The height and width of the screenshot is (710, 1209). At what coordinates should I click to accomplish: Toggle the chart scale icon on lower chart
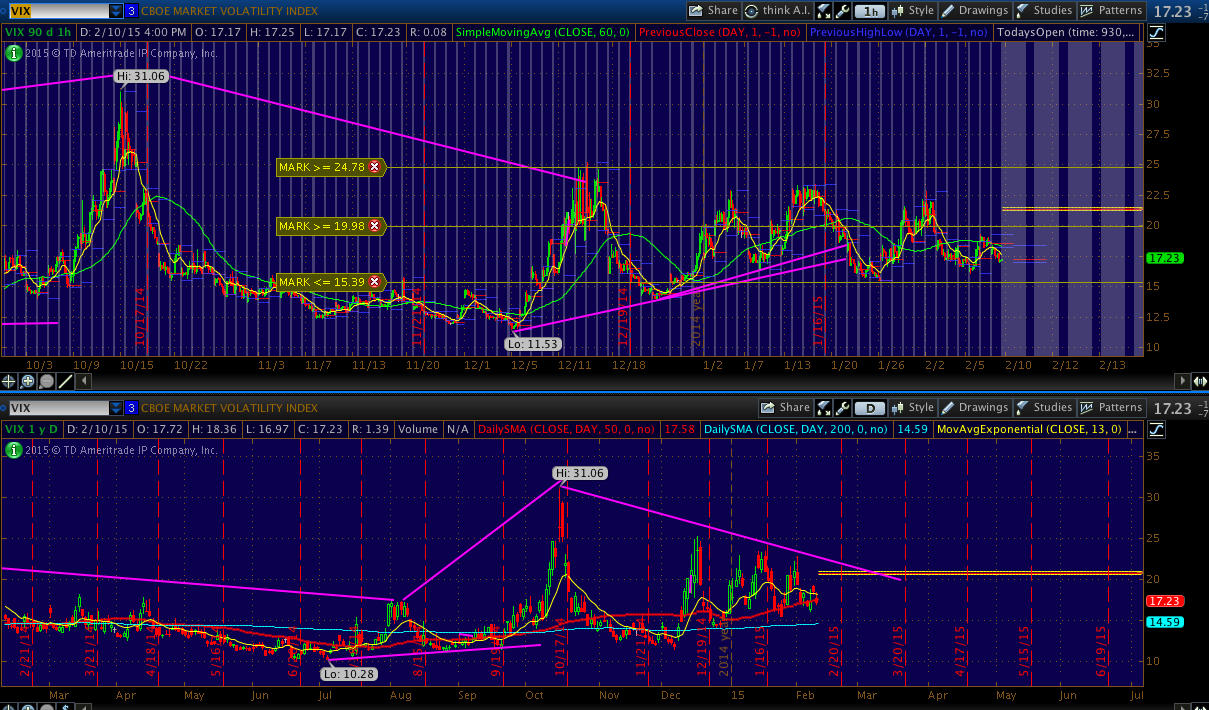pos(1156,429)
